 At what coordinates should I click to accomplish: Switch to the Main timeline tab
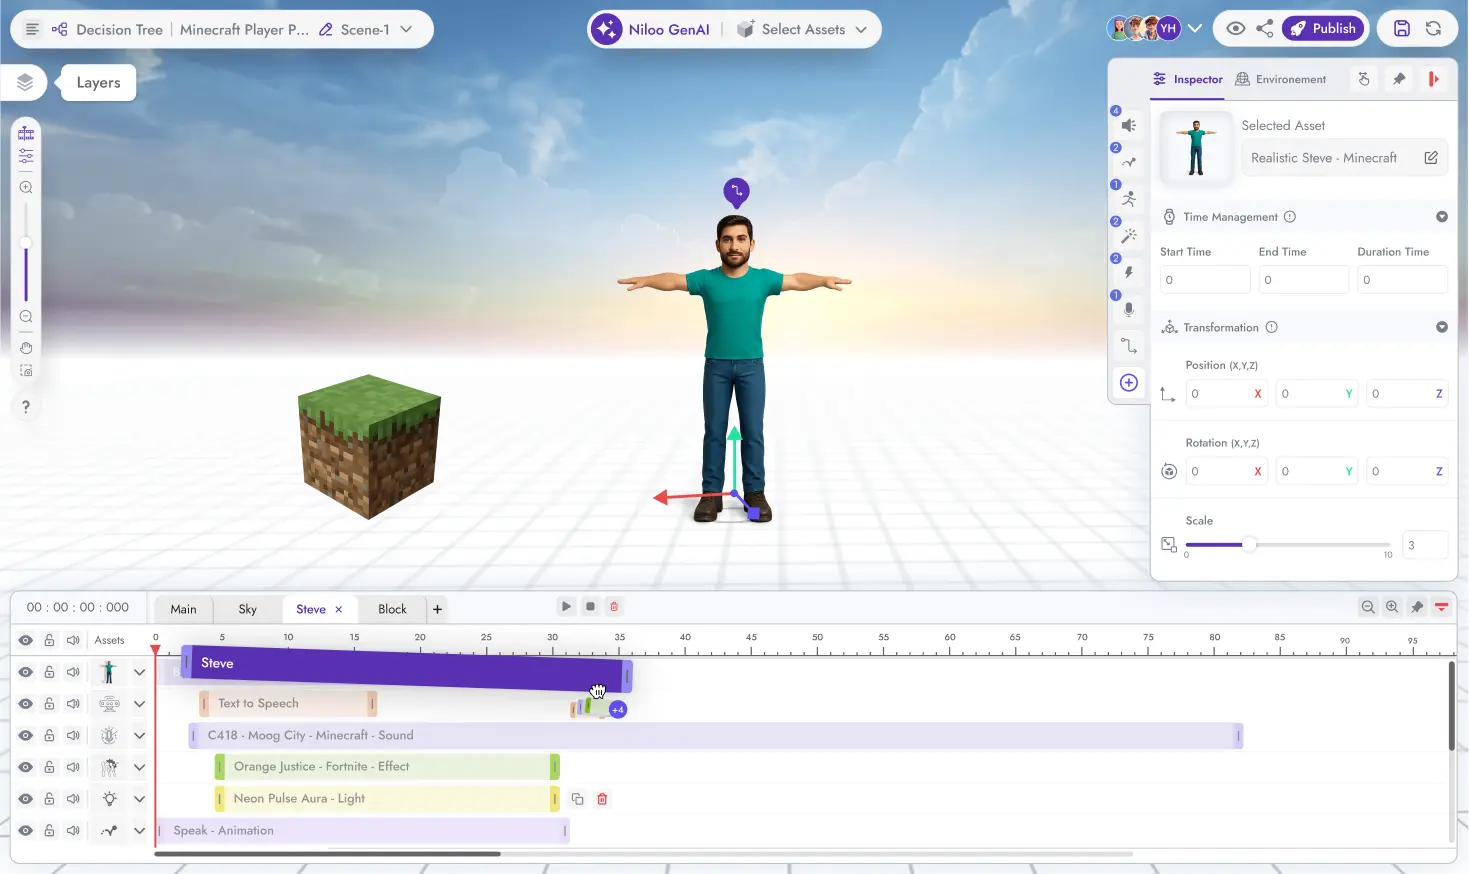point(183,609)
